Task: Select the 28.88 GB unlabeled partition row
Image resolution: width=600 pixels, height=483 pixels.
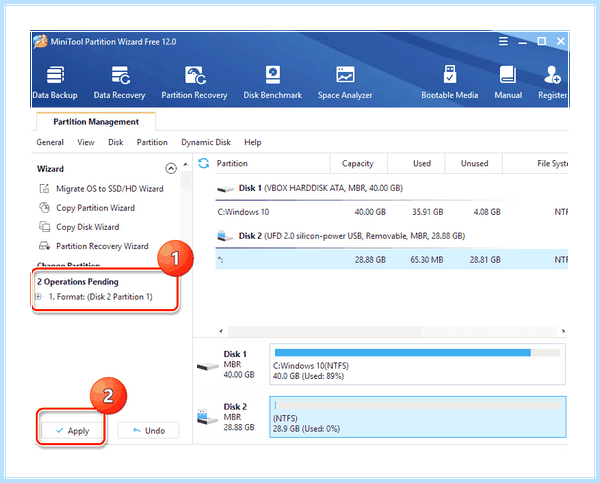Action: [391, 259]
